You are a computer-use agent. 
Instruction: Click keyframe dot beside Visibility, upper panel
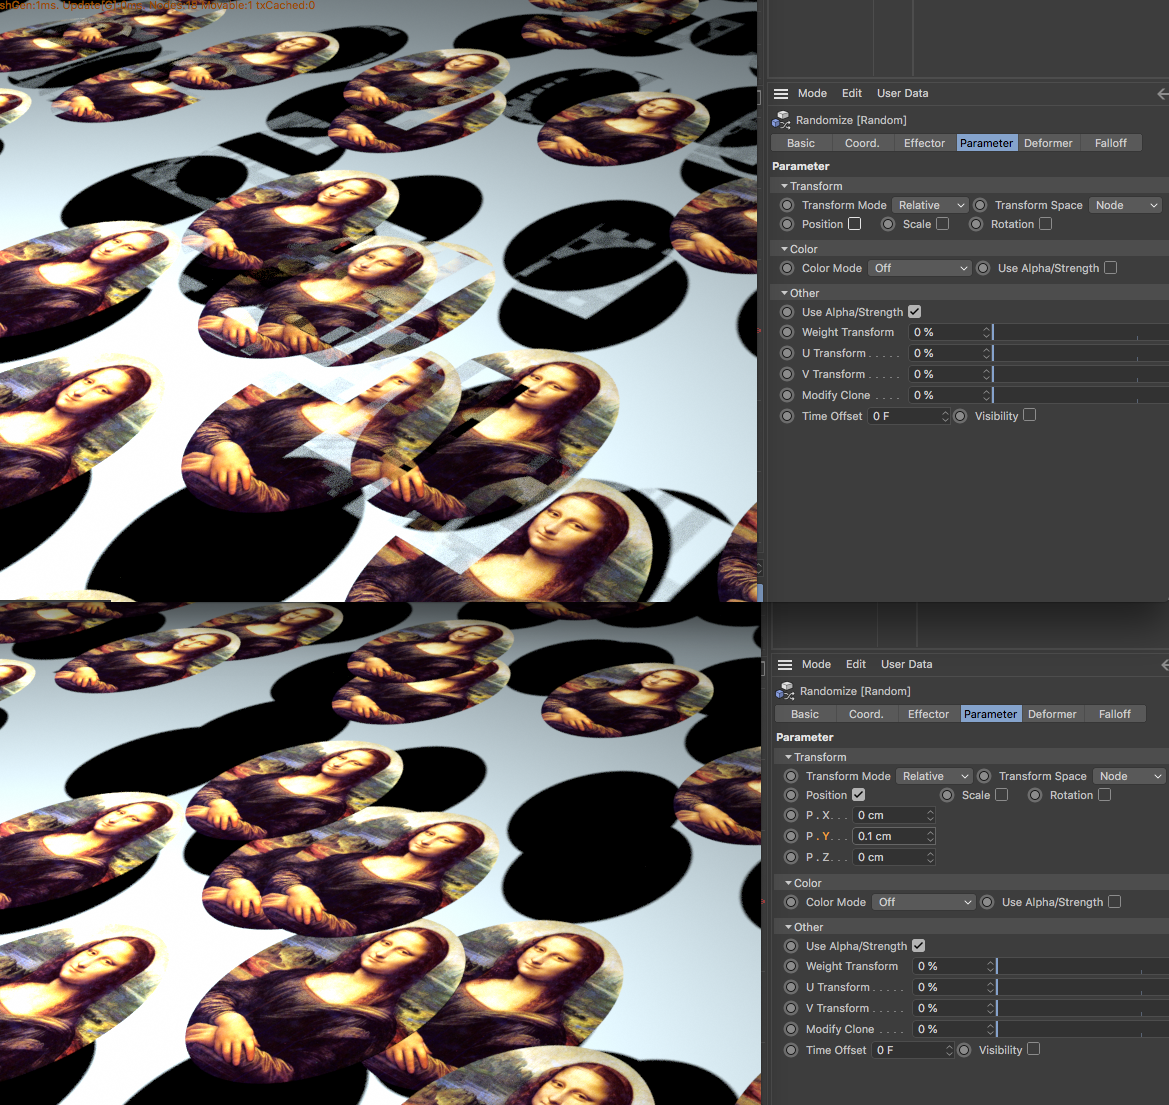pos(960,416)
